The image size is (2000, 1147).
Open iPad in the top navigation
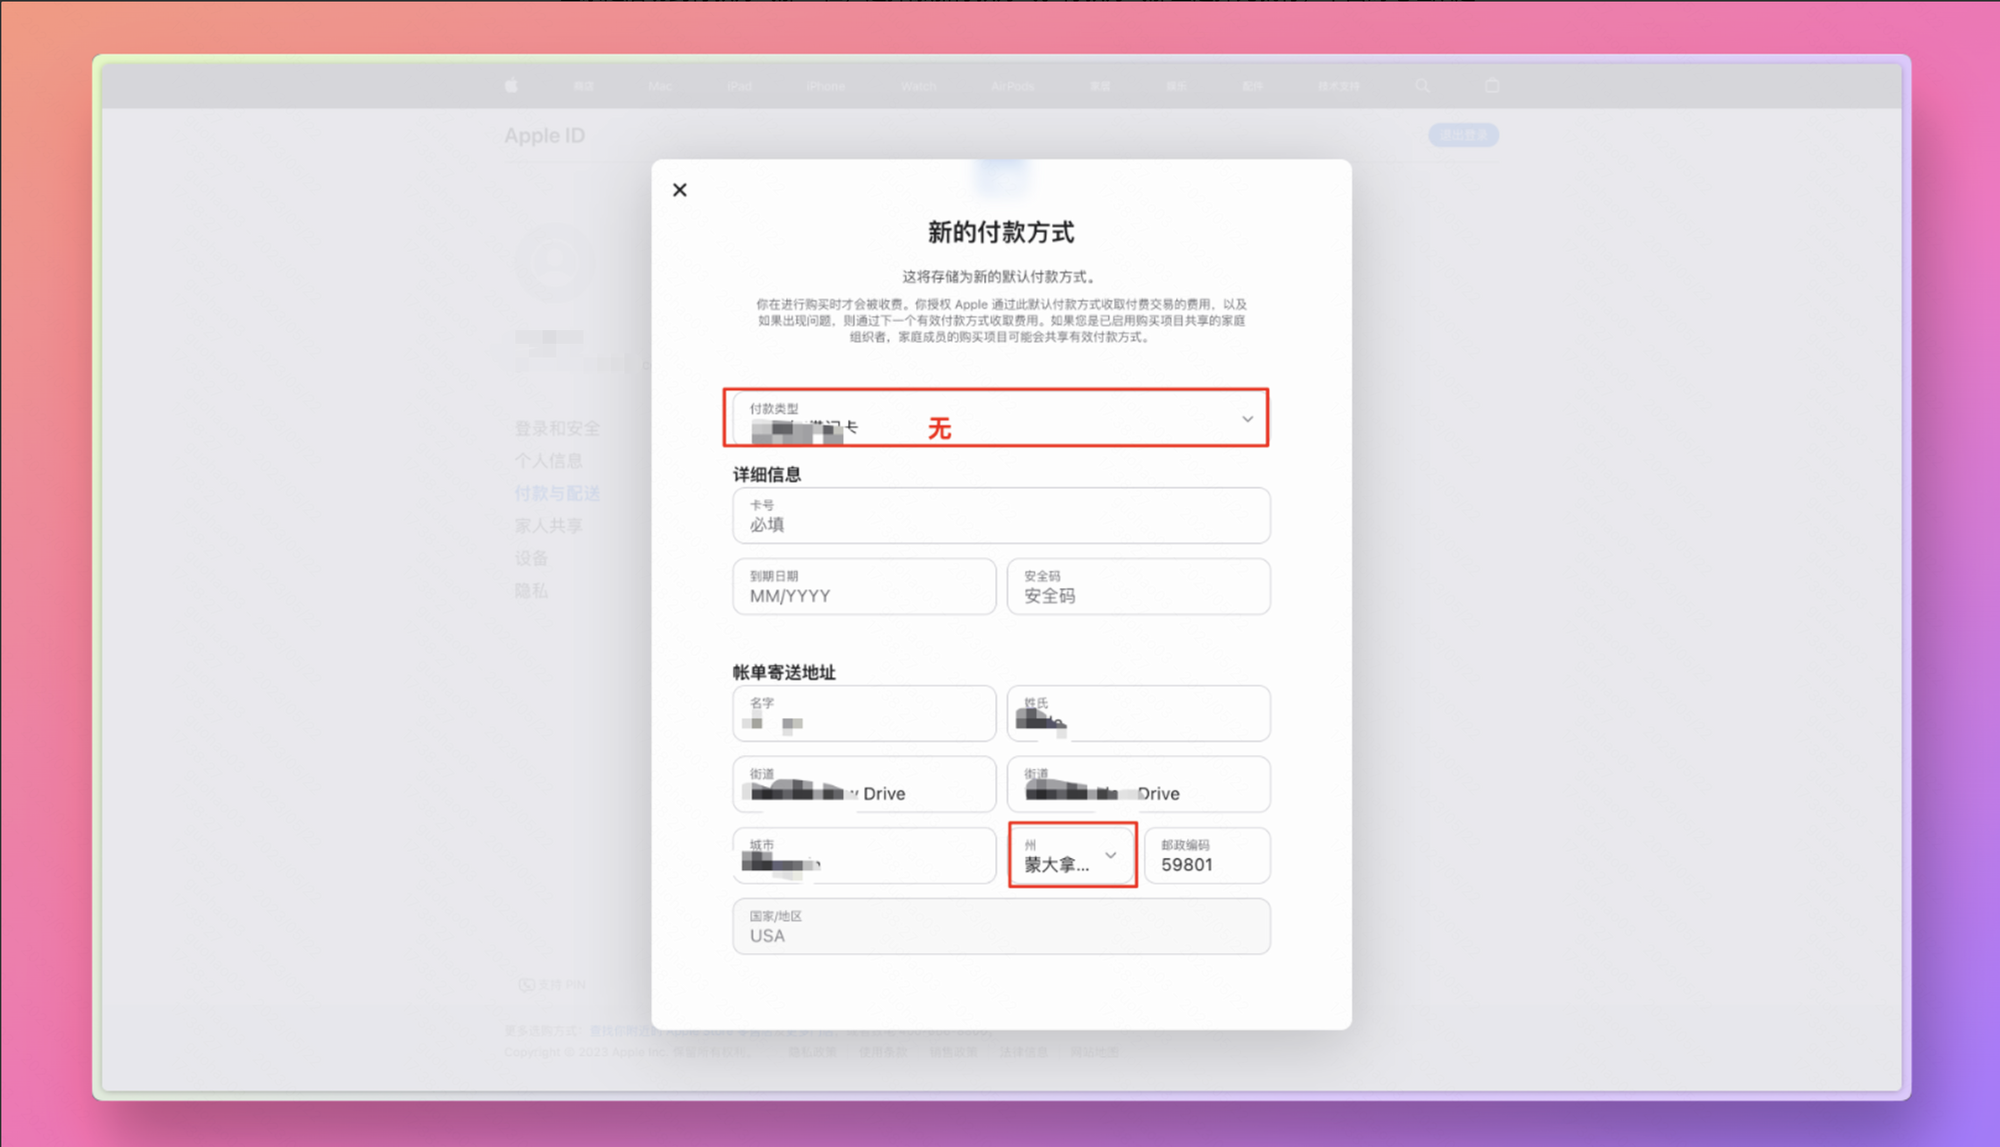click(740, 87)
